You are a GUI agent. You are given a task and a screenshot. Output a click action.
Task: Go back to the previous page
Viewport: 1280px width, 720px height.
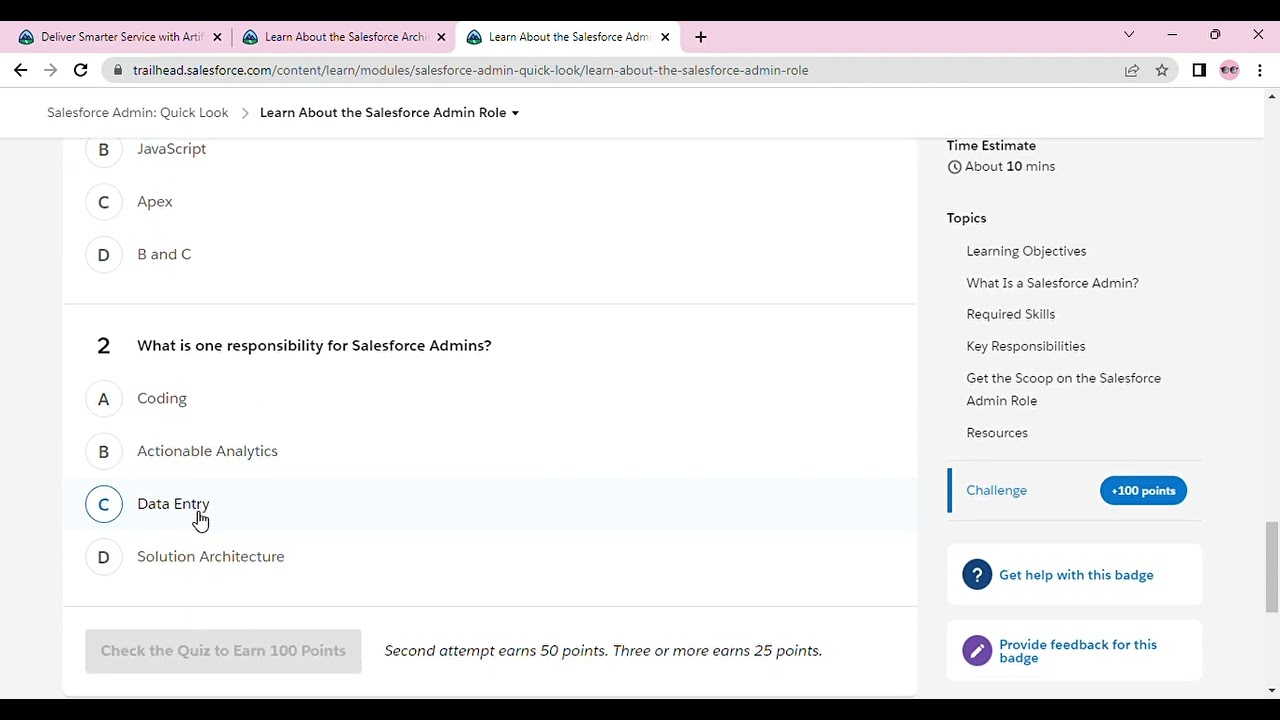(20, 70)
